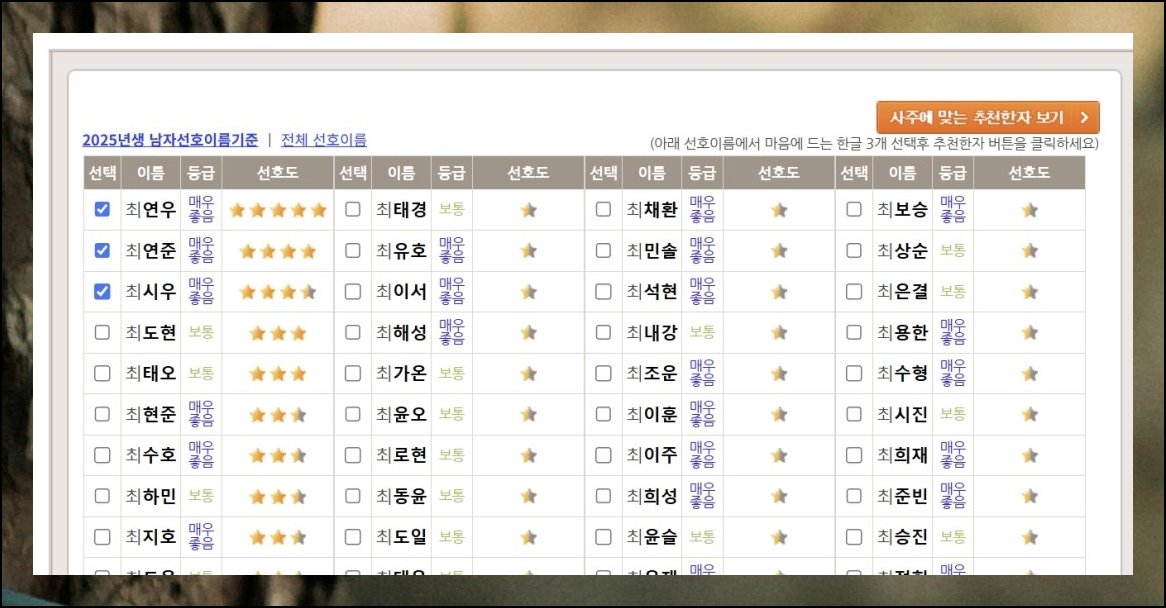Viewport: 1166px width, 608px height.
Task: Click the single star for 최승진
Action: 1030,537
